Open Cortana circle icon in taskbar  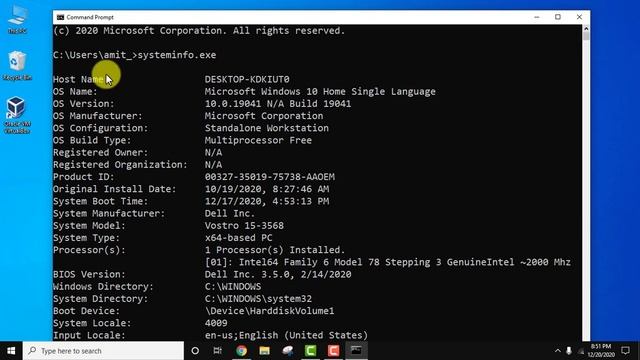[x=195, y=351]
